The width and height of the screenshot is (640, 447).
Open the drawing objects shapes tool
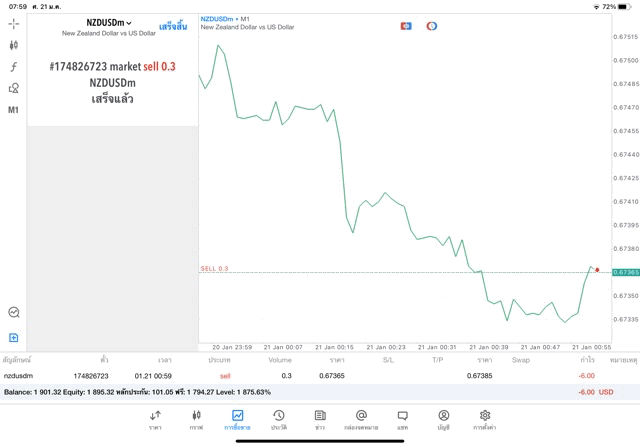[13, 88]
